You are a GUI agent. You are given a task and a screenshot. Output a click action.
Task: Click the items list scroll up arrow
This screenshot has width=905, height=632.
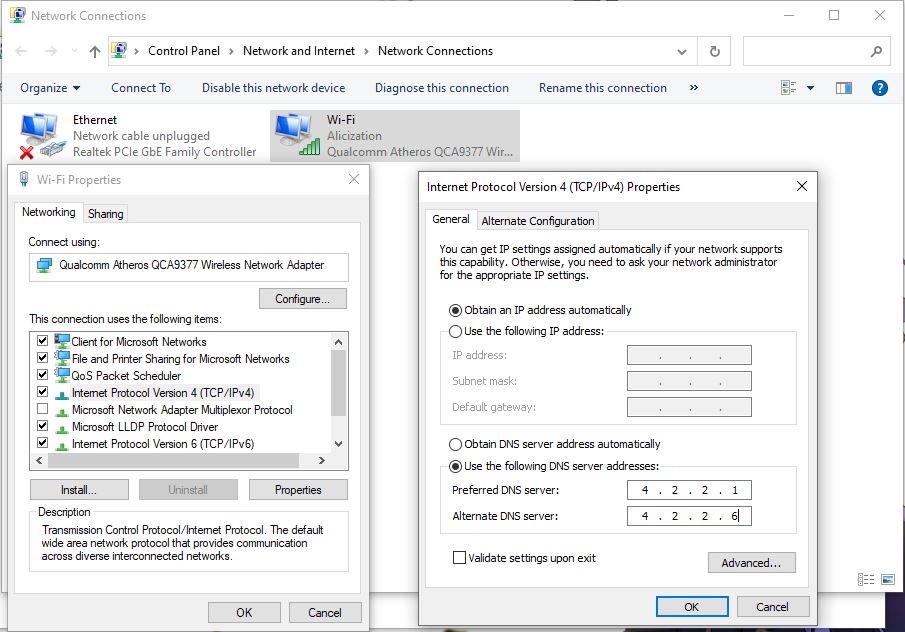point(339,342)
